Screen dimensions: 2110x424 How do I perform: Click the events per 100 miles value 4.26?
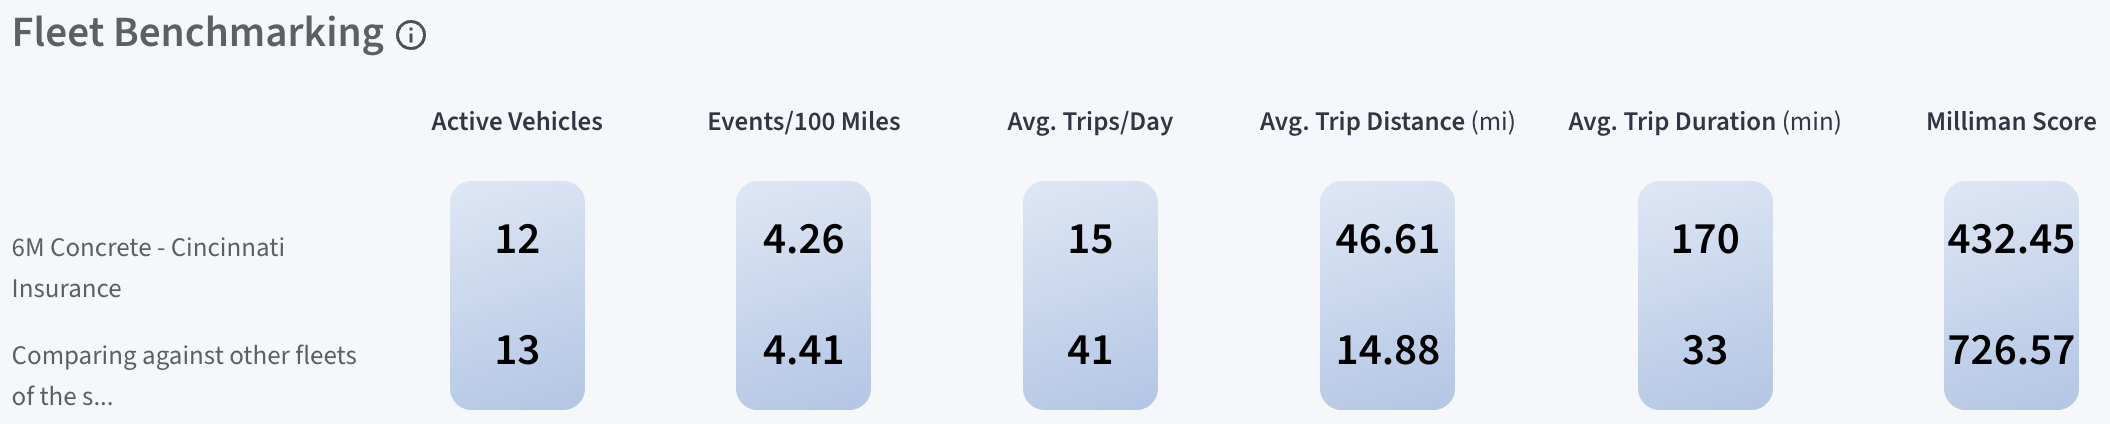(x=803, y=239)
